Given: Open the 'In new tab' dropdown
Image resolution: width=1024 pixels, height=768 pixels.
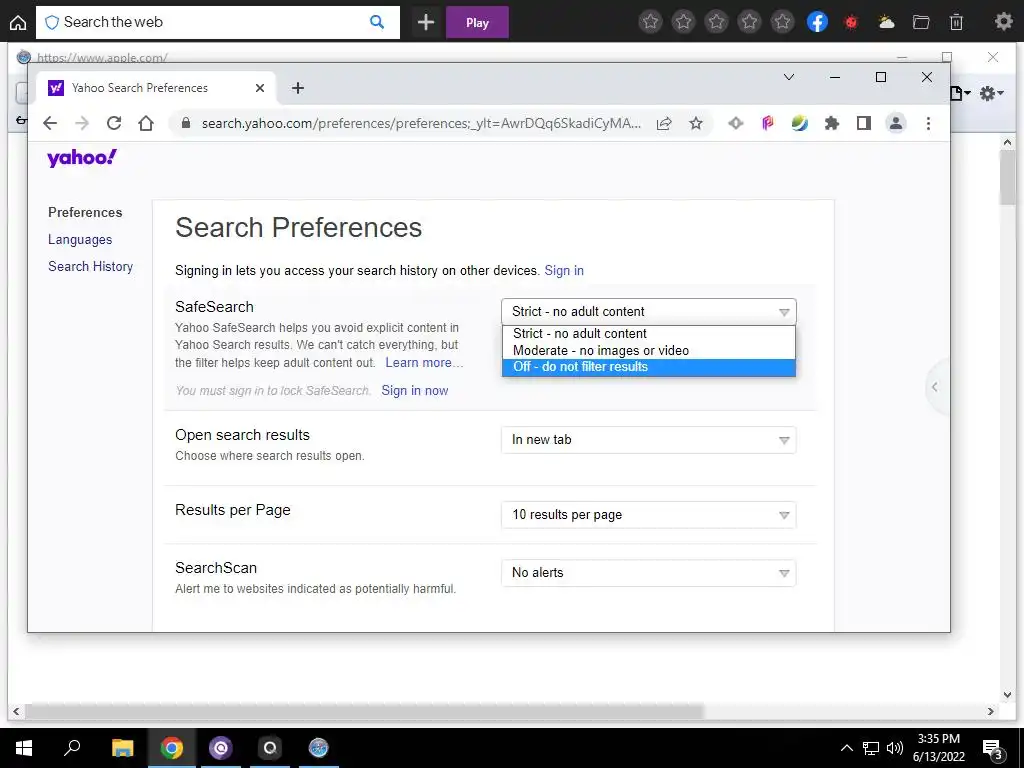Looking at the screenshot, I should coord(648,440).
